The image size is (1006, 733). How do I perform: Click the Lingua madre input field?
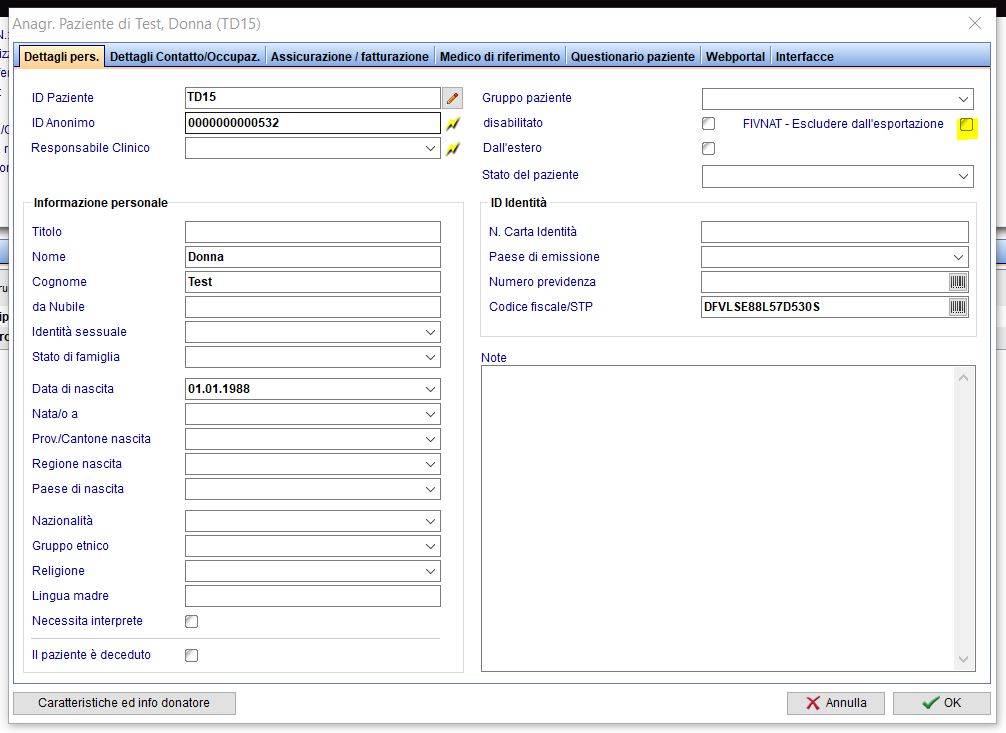[x=312, y=596]
